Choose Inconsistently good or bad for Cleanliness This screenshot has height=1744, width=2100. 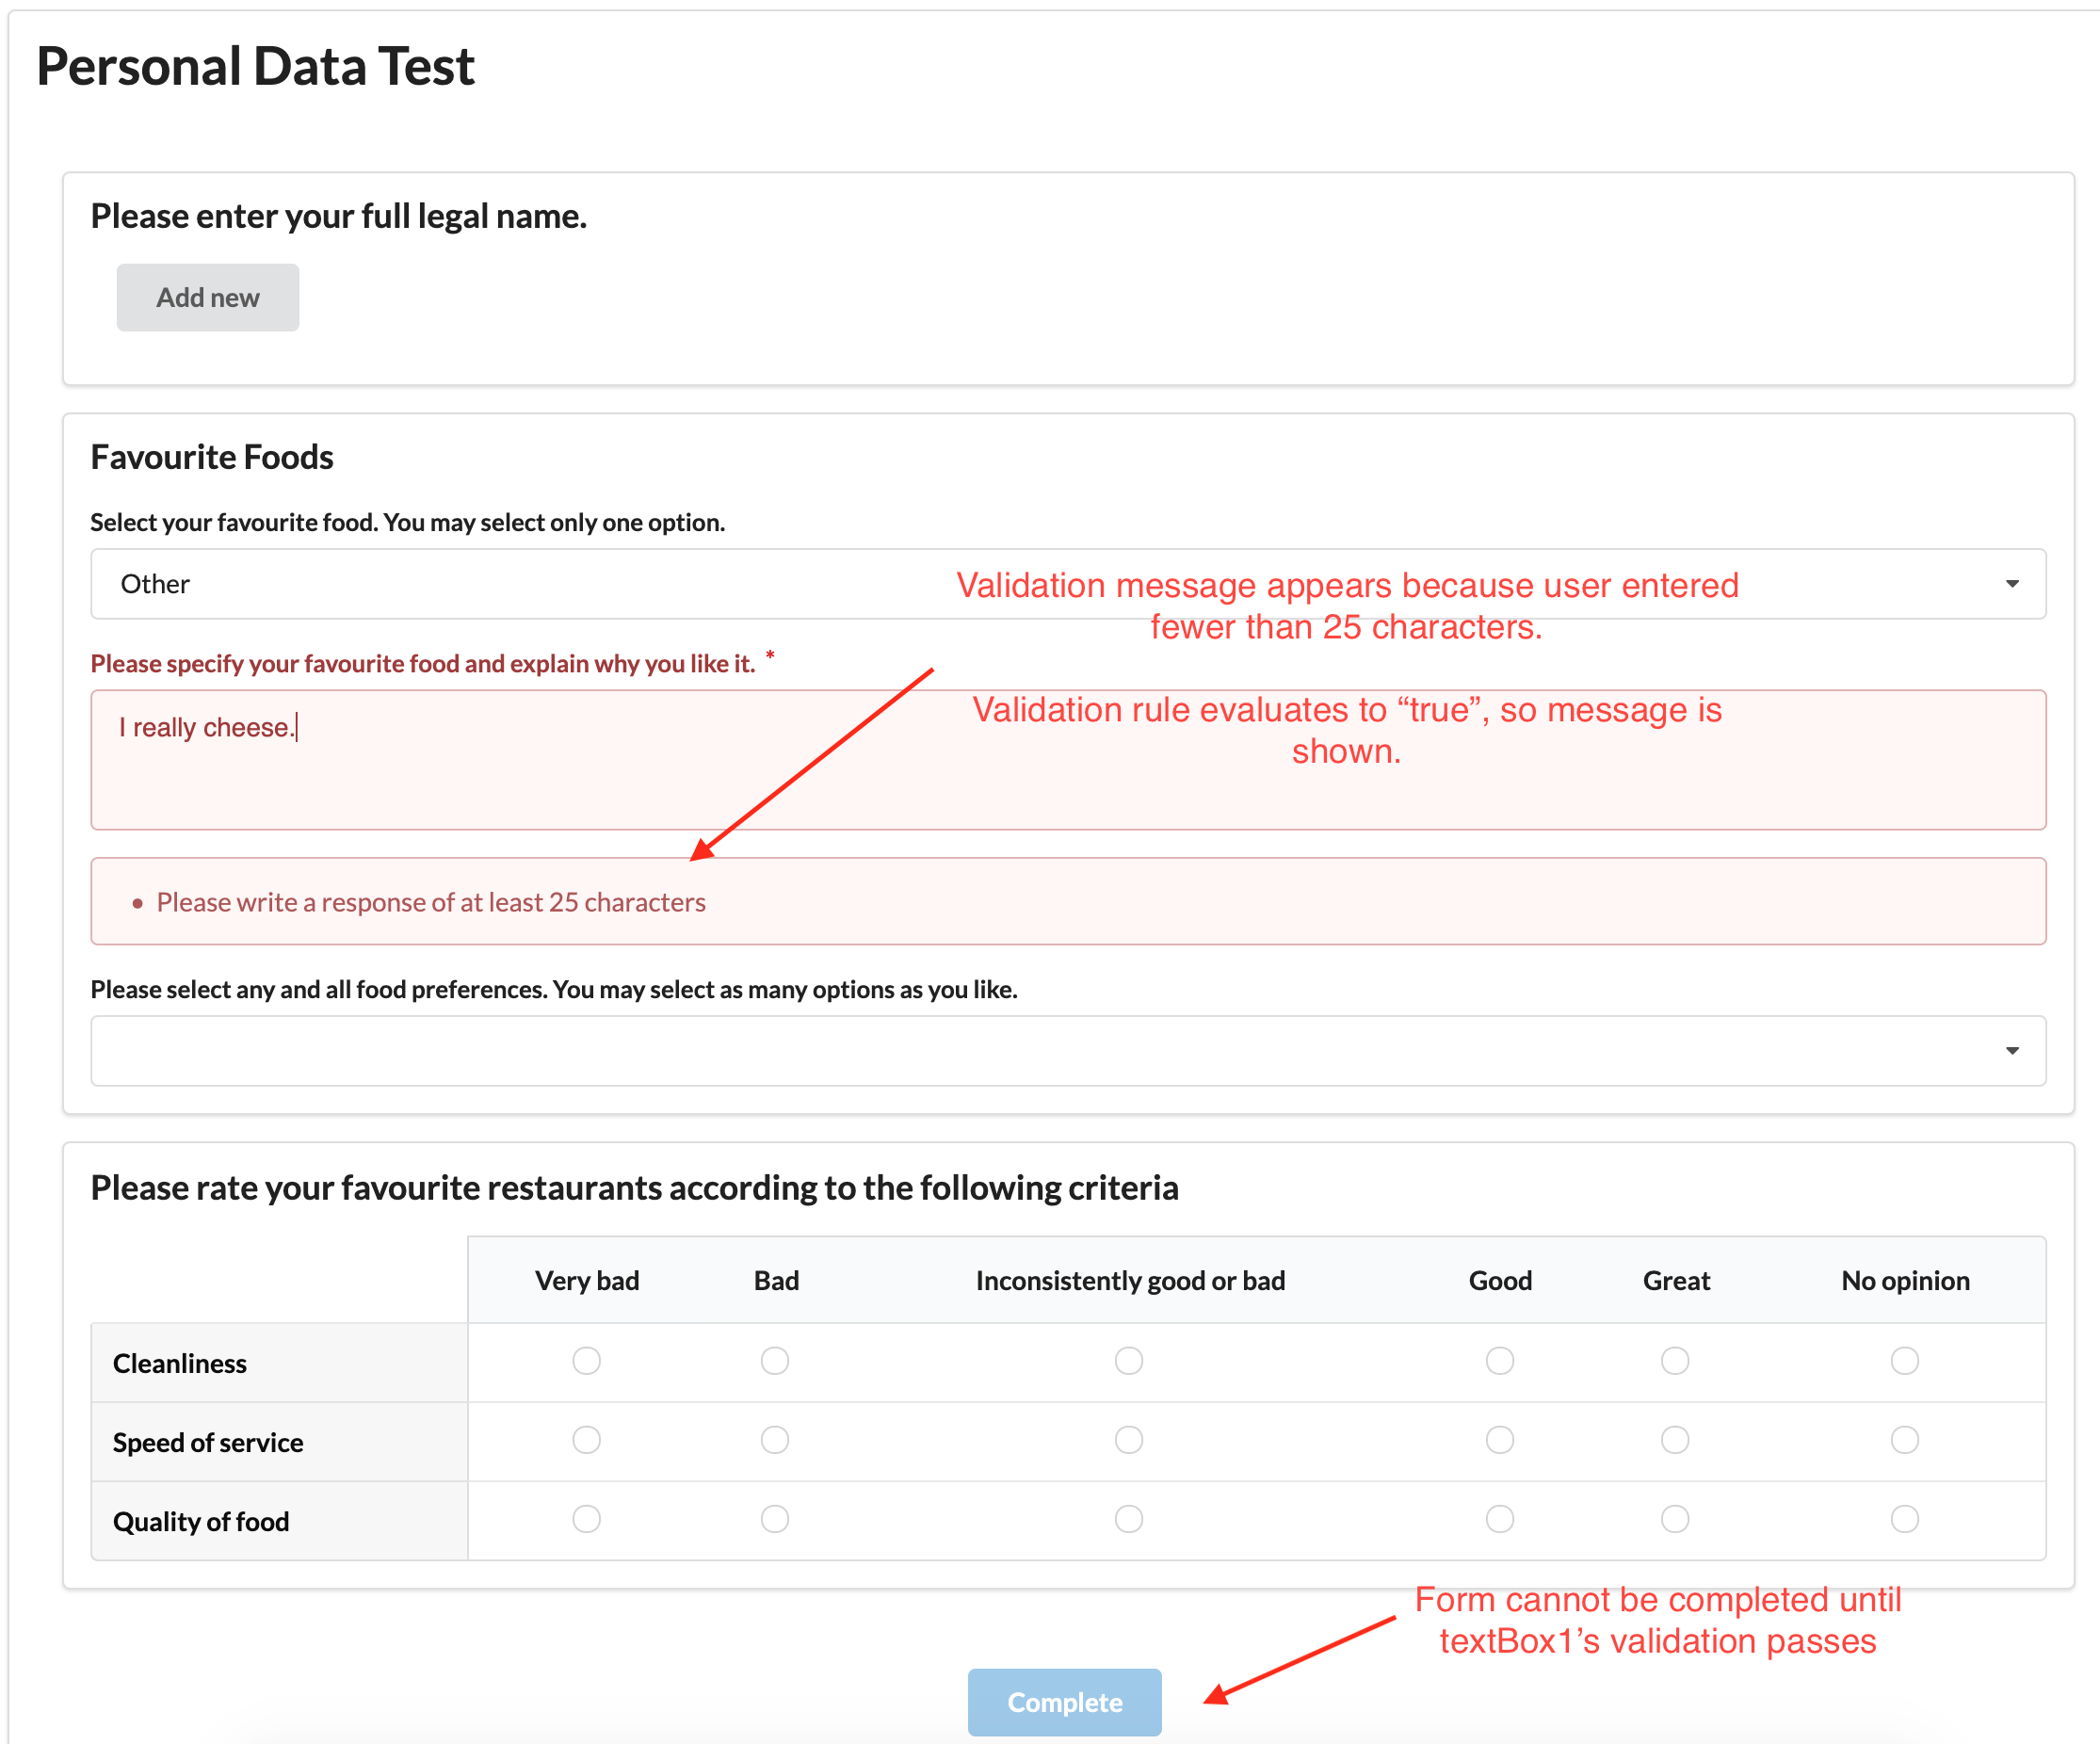click(x=1128, y=1360)
